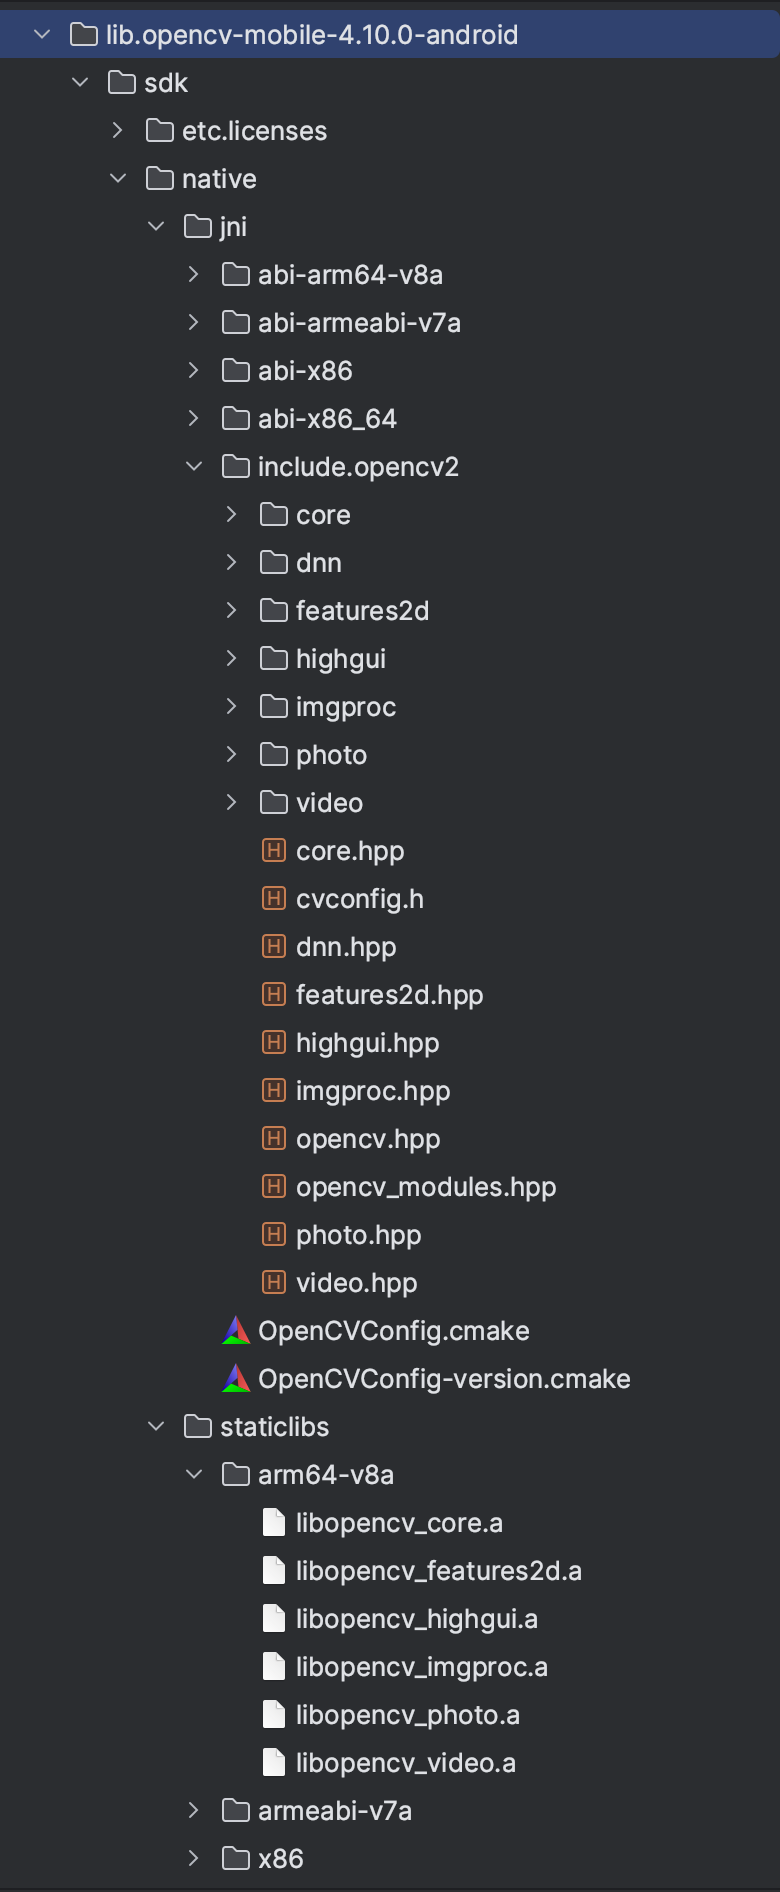Click the header icon next to cvconfig.h
The height and width of the screenshot is (1892, 780).
pyautogui.click(x=274, y=898)
